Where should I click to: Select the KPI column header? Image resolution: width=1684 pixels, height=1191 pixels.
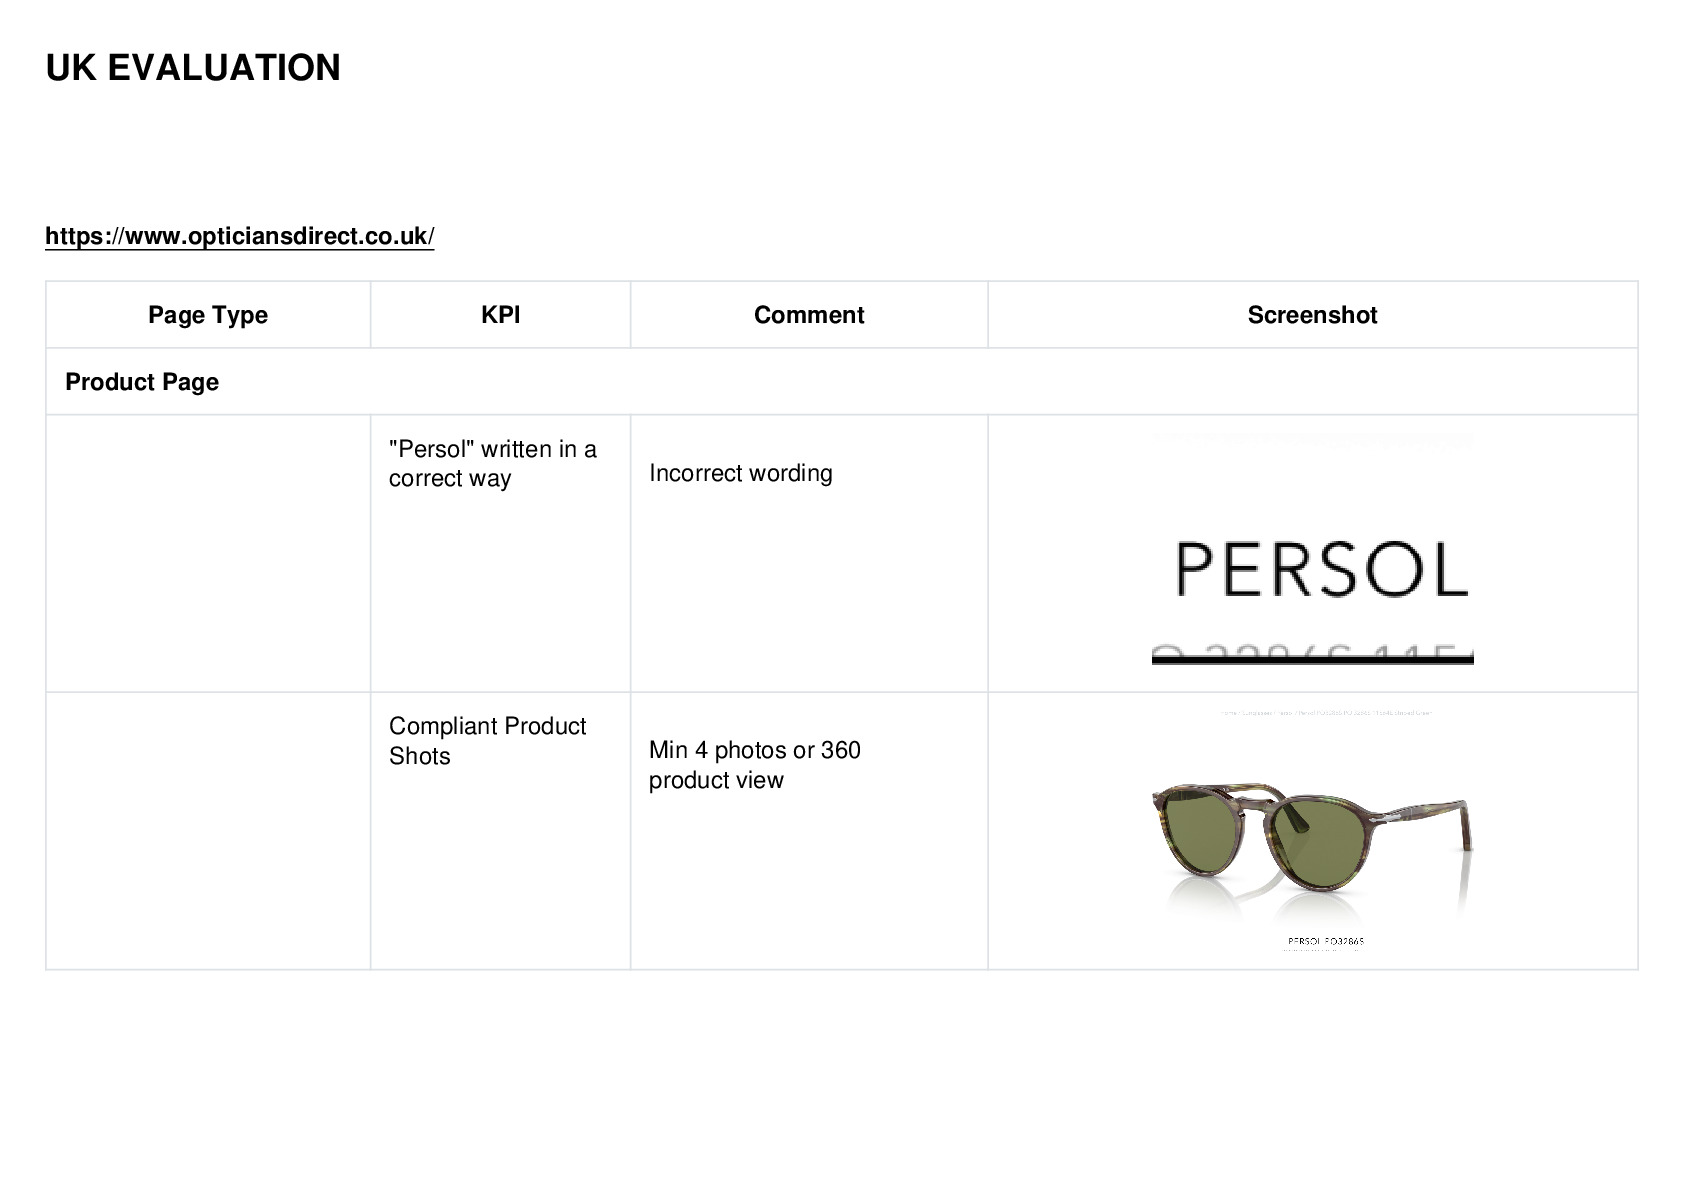500,315
